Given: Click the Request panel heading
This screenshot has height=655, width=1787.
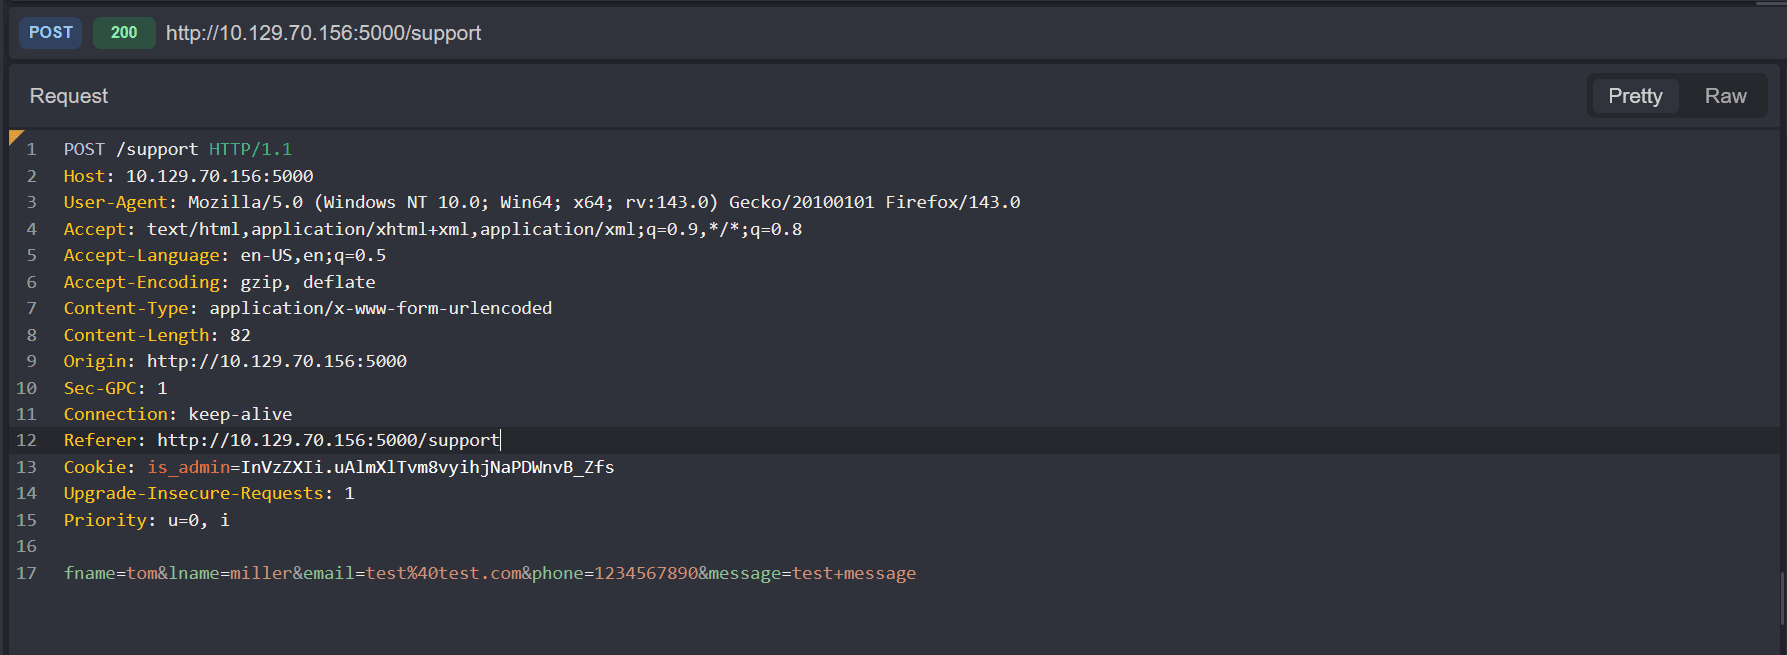Looking at the screenshot, I should click(x=69, y=96).
